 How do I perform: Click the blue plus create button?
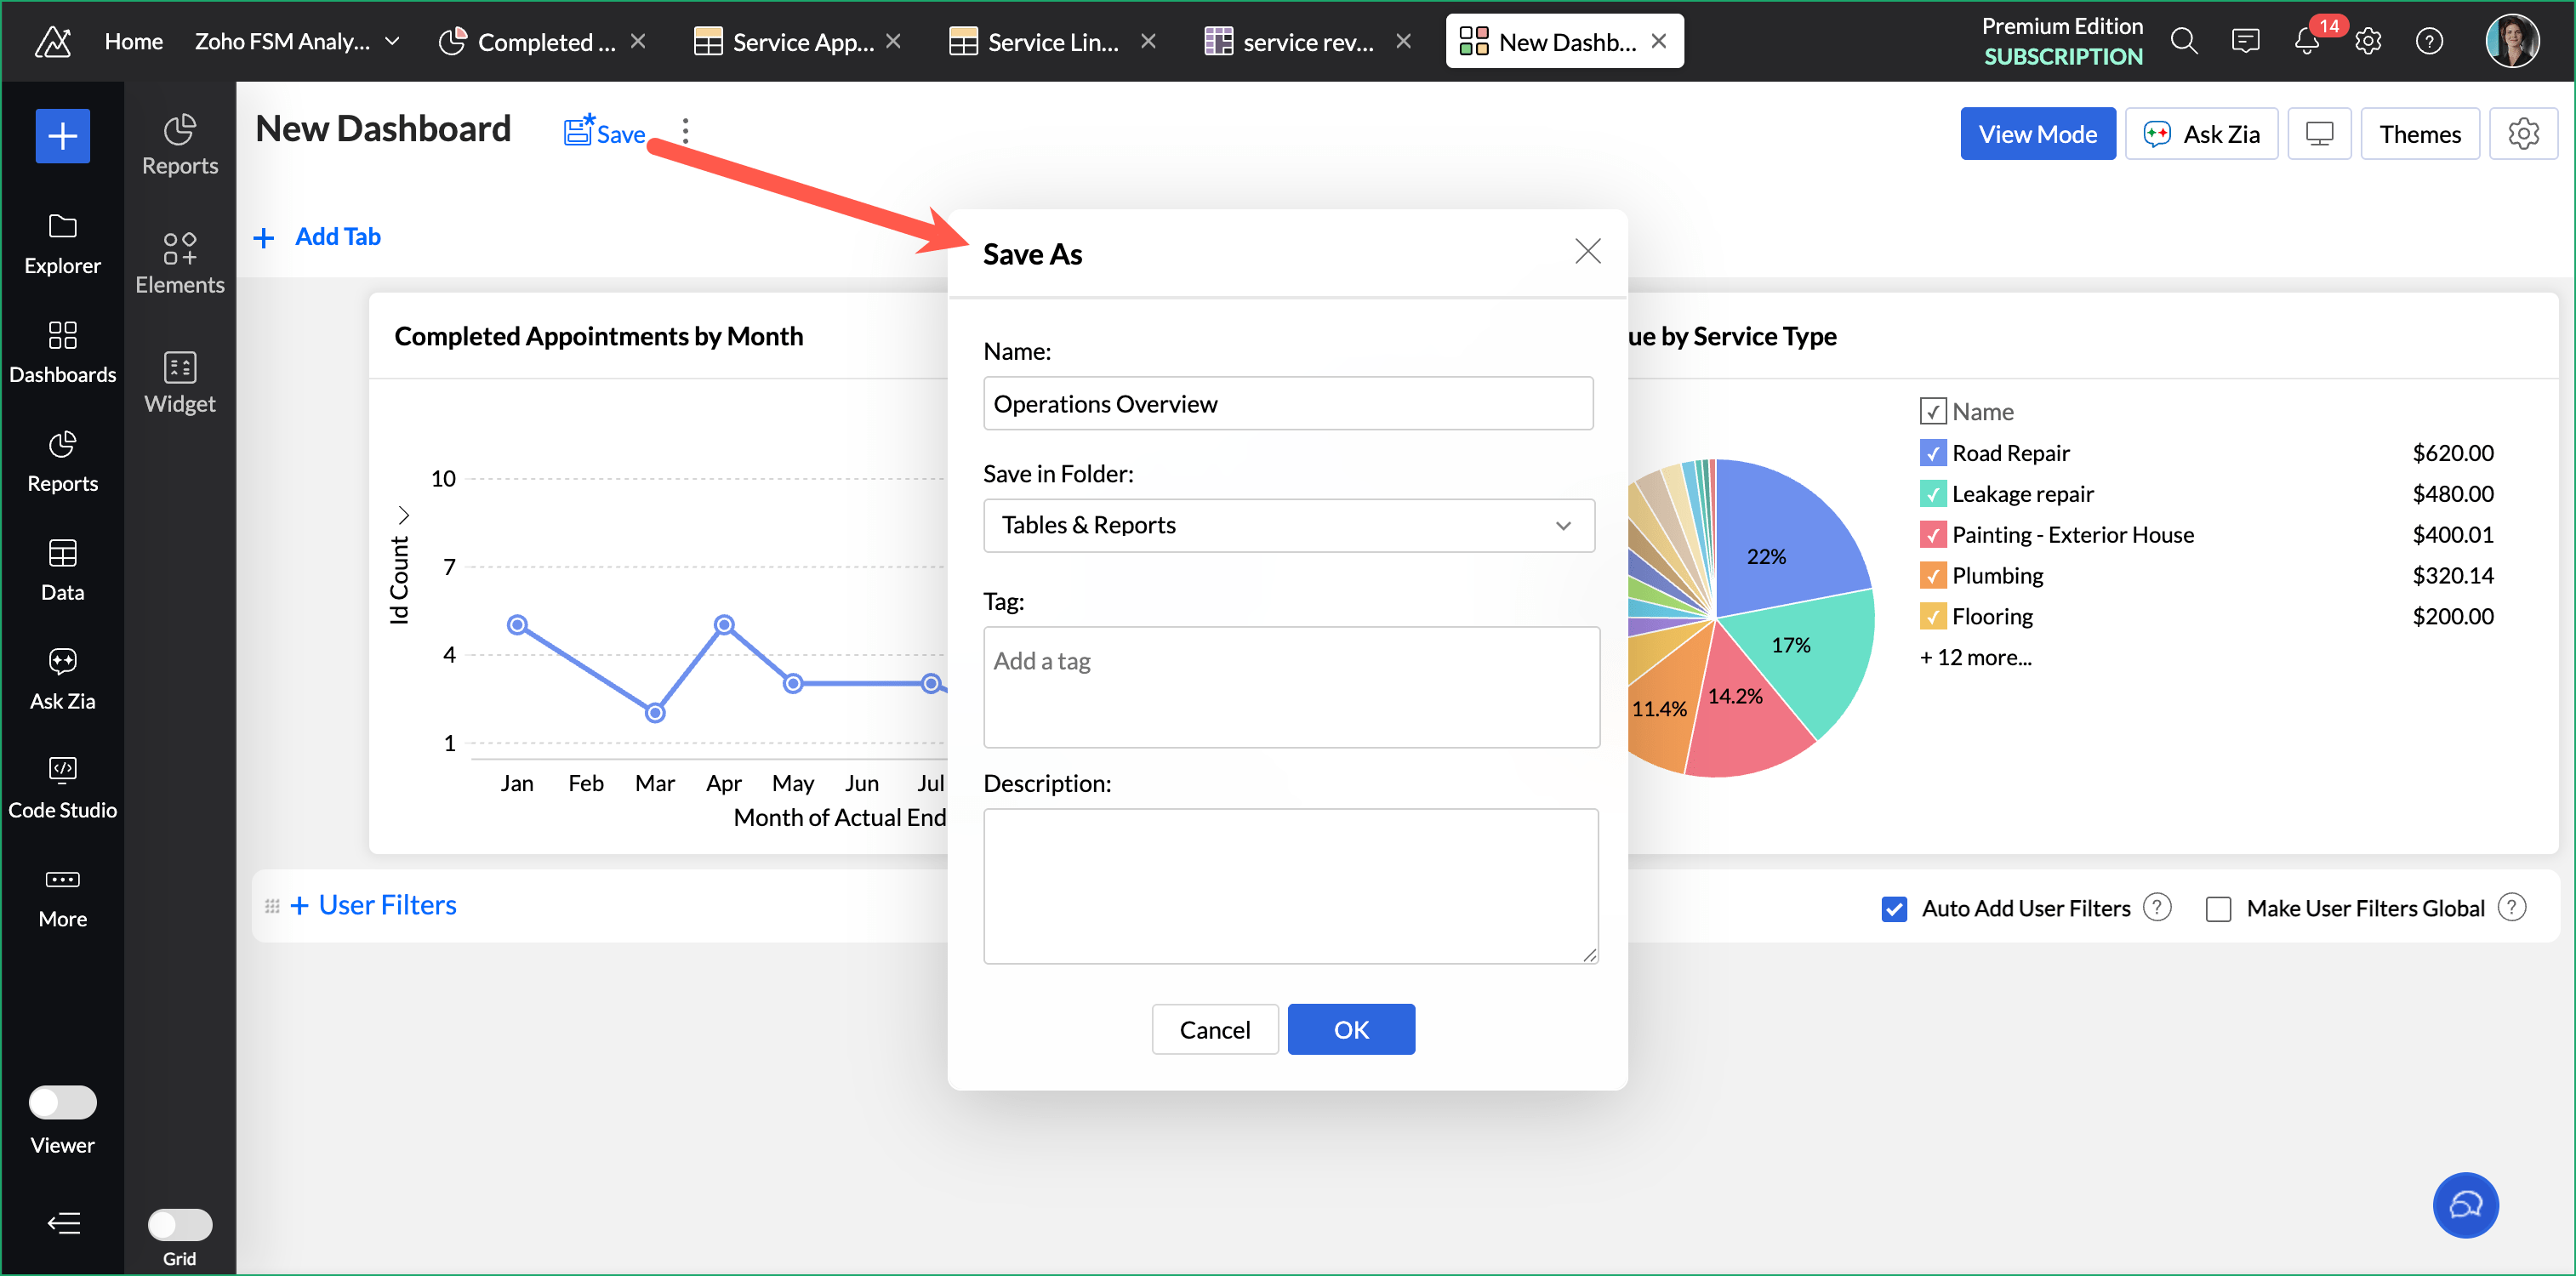point(62,135)
